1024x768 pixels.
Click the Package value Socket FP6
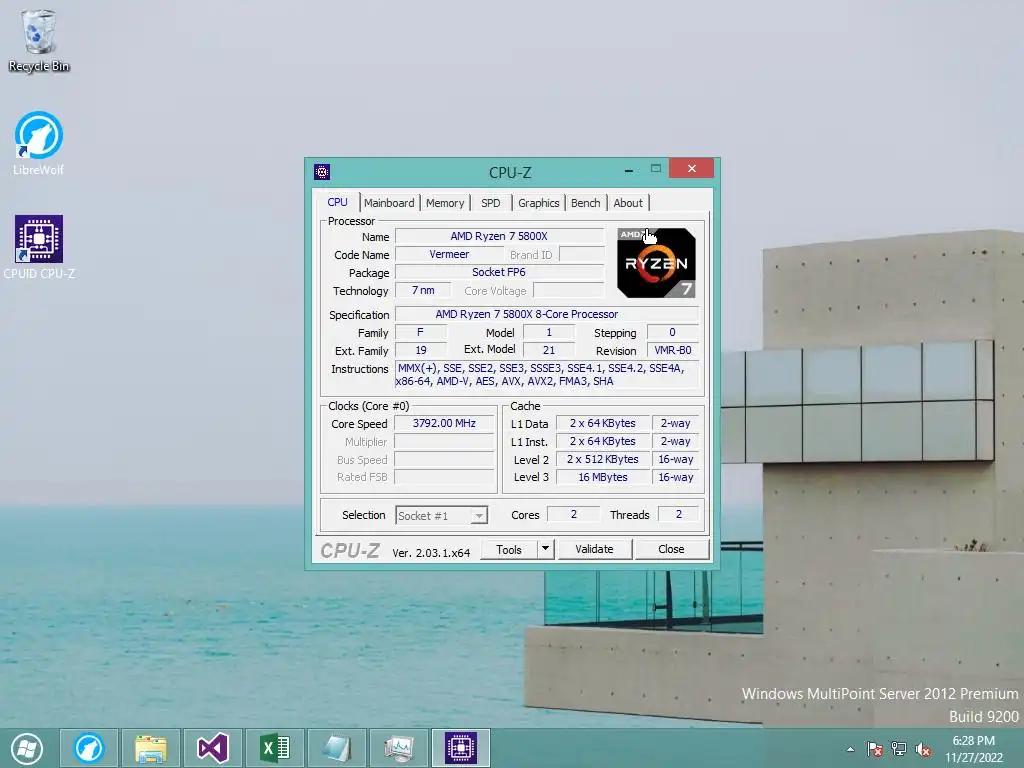coord(499,272)
